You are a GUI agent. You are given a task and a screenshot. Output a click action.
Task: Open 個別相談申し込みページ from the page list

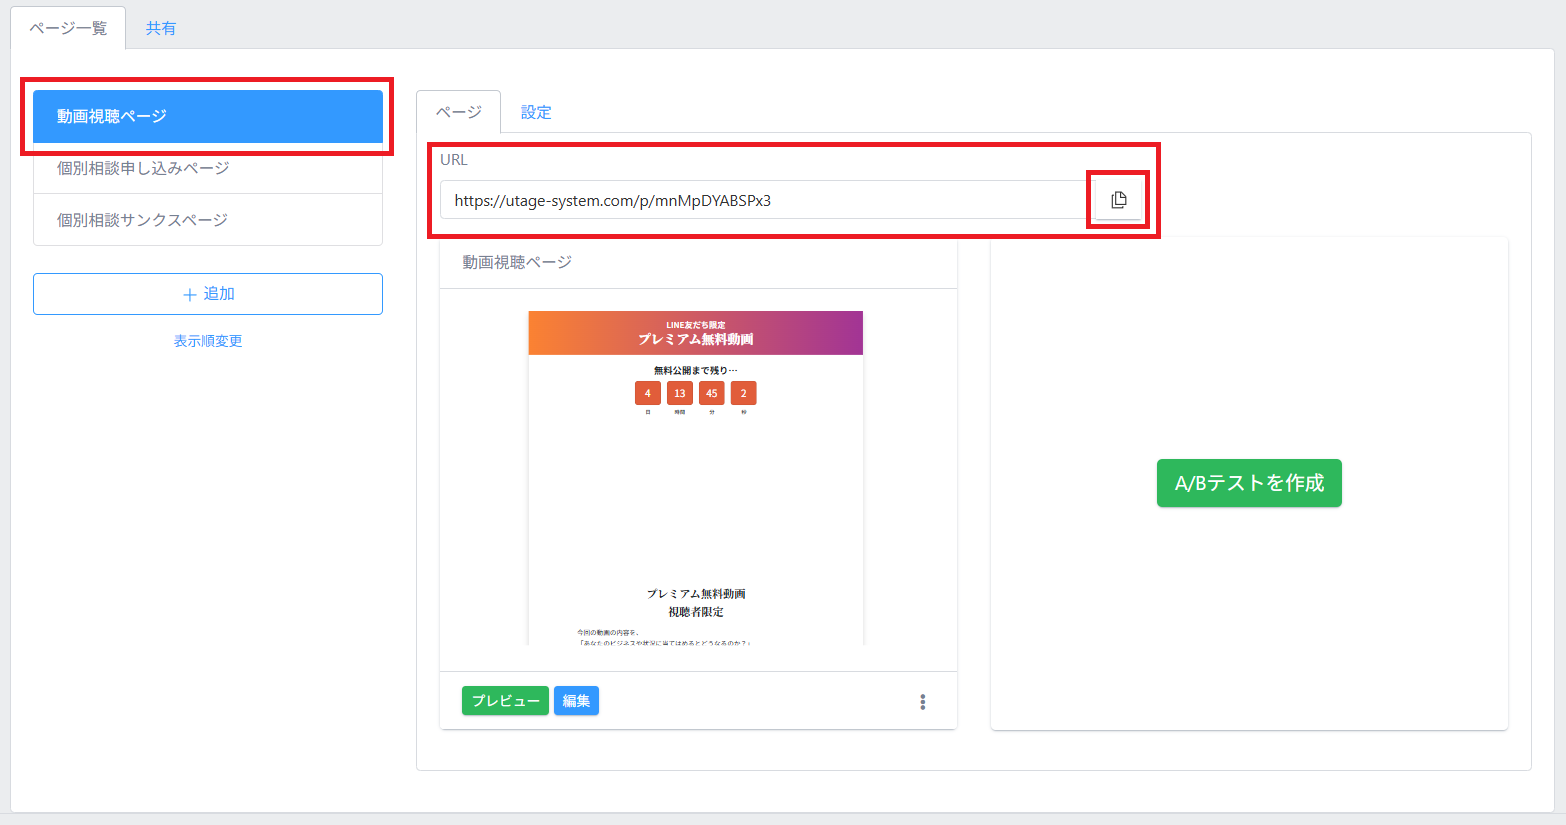tap(208, 168)
